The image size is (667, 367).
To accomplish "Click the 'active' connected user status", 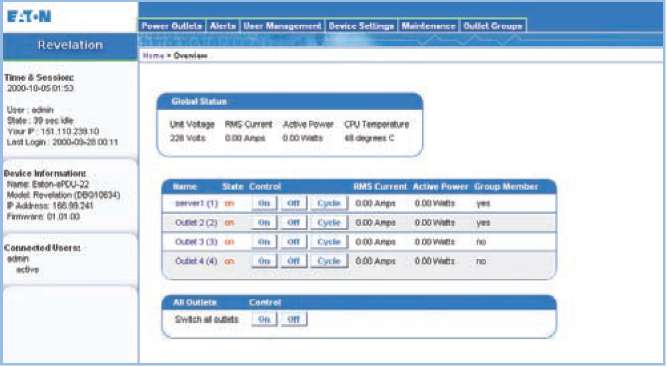I will pyautogui.click(x=28, y=270).
